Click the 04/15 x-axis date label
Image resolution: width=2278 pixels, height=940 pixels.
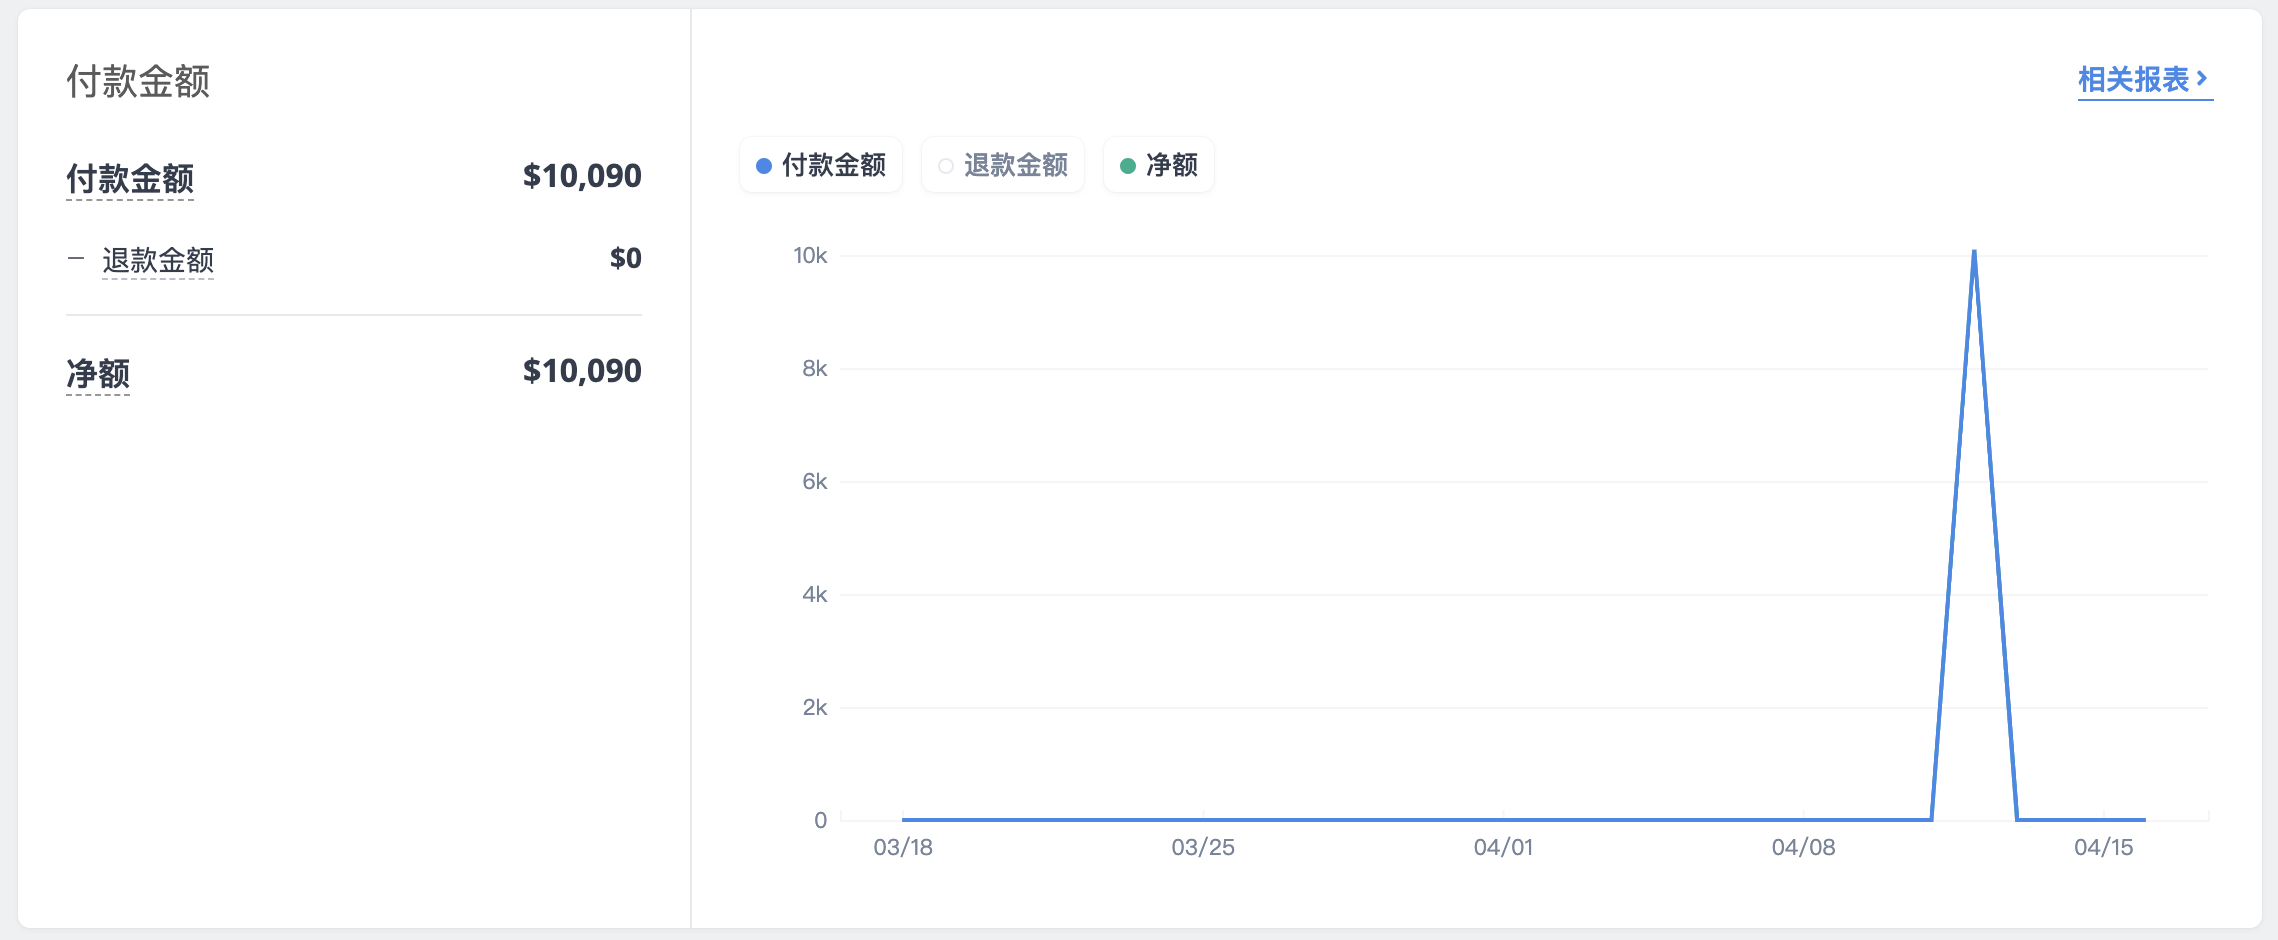point(2103,847)
